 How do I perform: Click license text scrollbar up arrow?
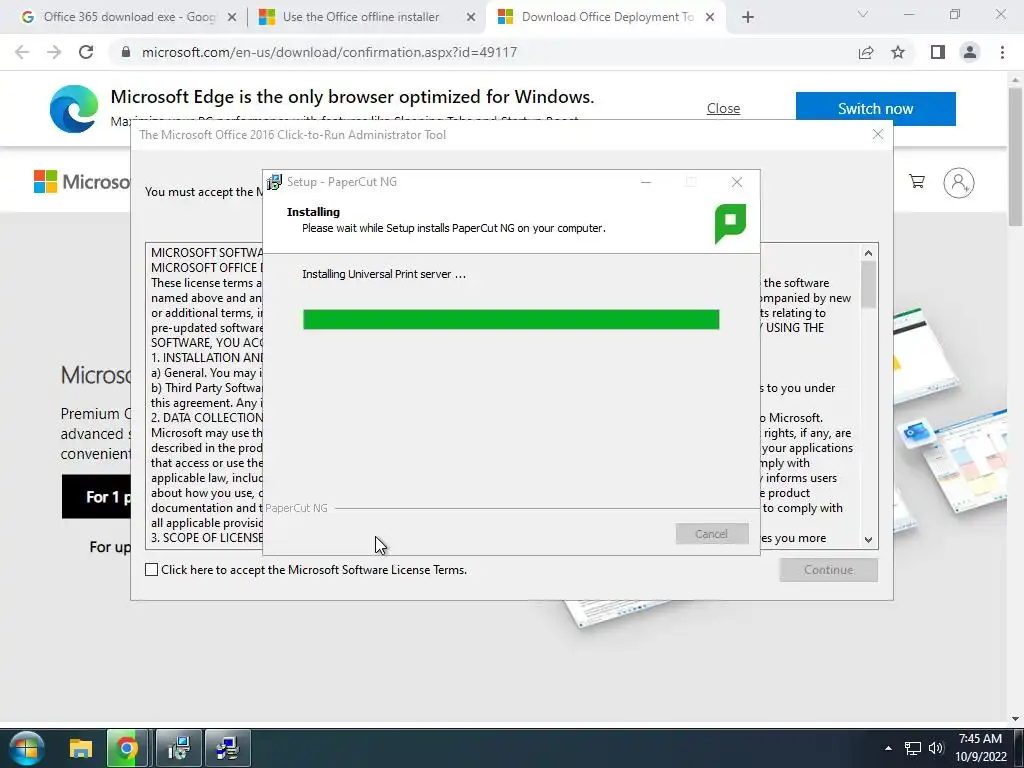[x=868, y=253]
